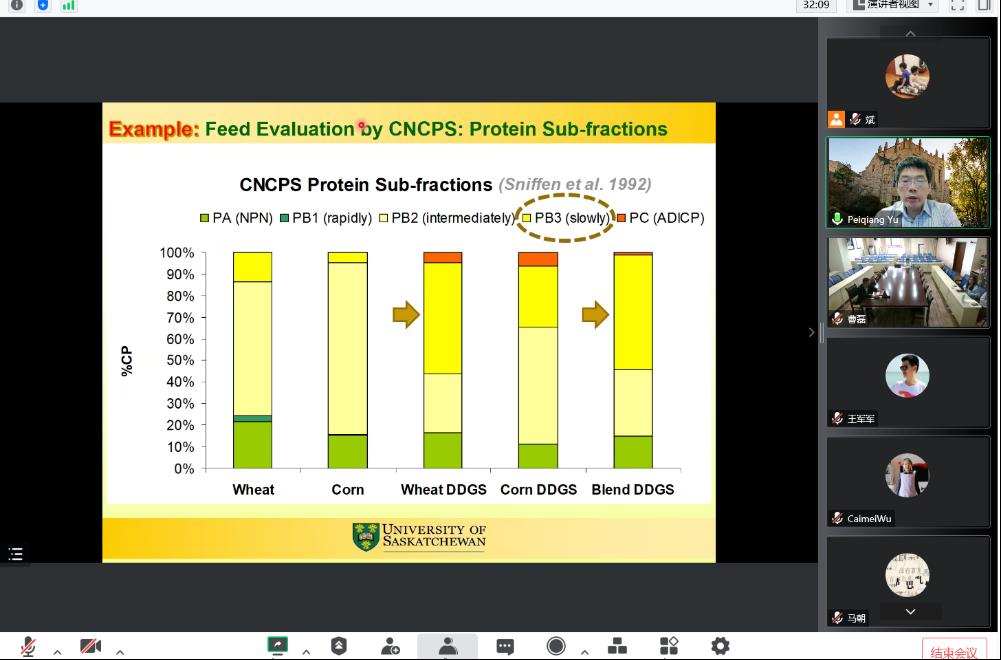Screen dimensions: 1001x660
Task: Click the red 结束会议 end meeting button
Action: (953, 651)
